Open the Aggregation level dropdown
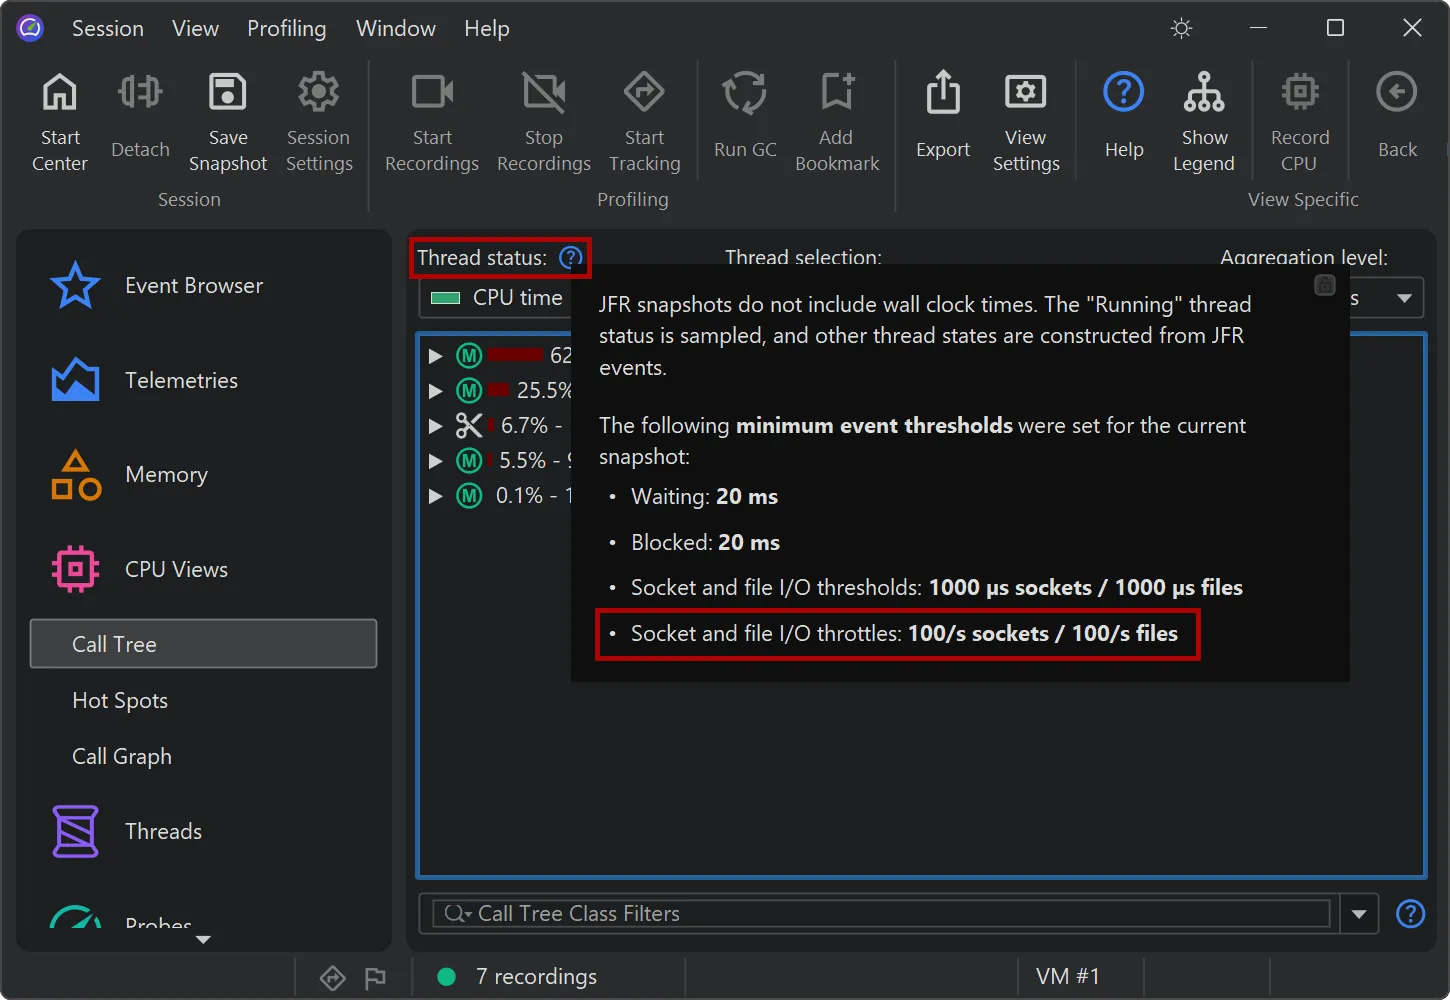Image resolution: width=1450 pixels, height=1000 pixels. [1403, 297]
